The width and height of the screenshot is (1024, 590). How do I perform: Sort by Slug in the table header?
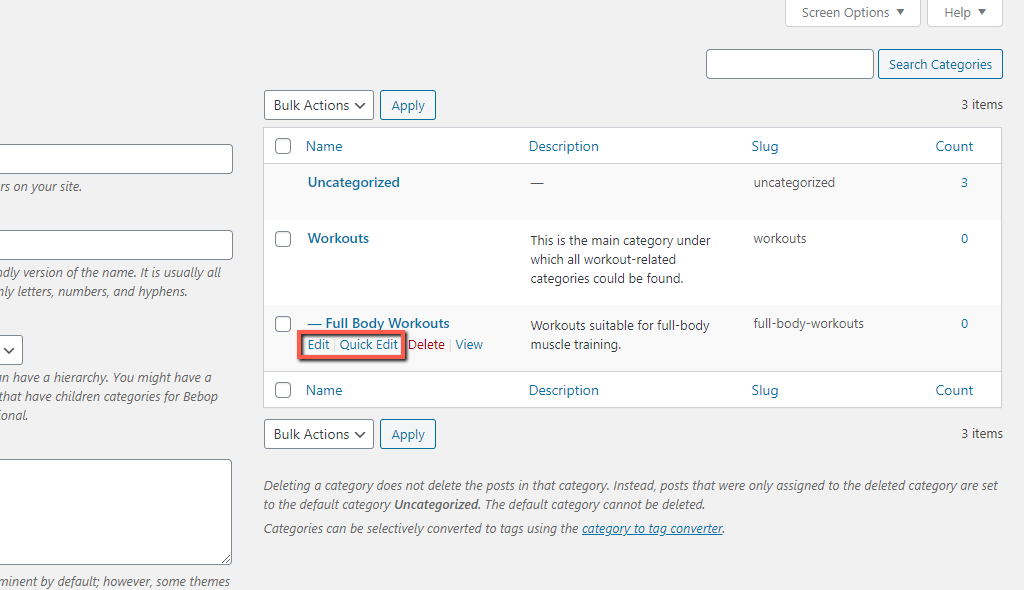[x=765, y=146]
